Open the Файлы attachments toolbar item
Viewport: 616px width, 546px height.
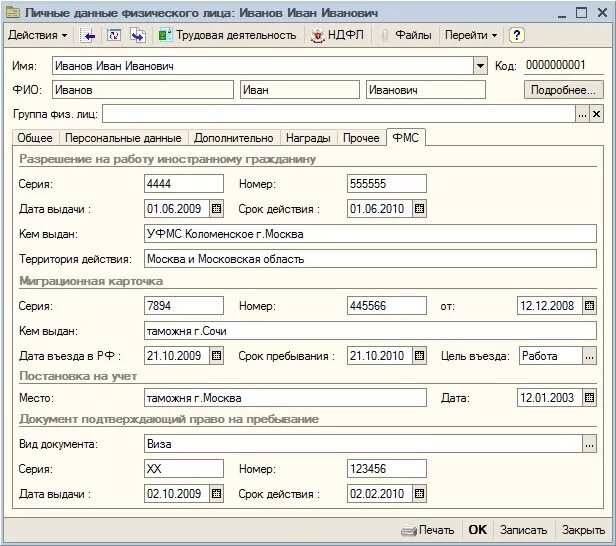[407, 35]
